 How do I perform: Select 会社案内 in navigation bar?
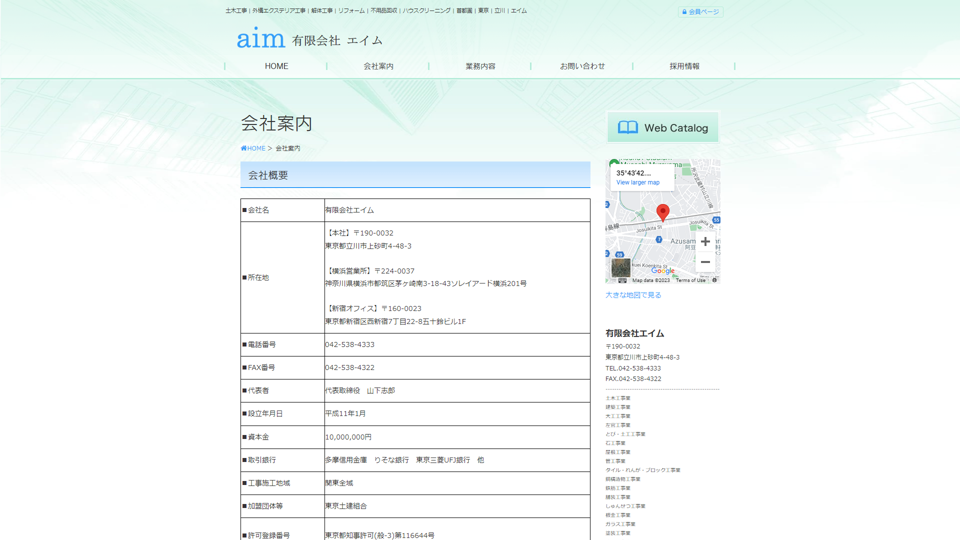click(378, 66)
